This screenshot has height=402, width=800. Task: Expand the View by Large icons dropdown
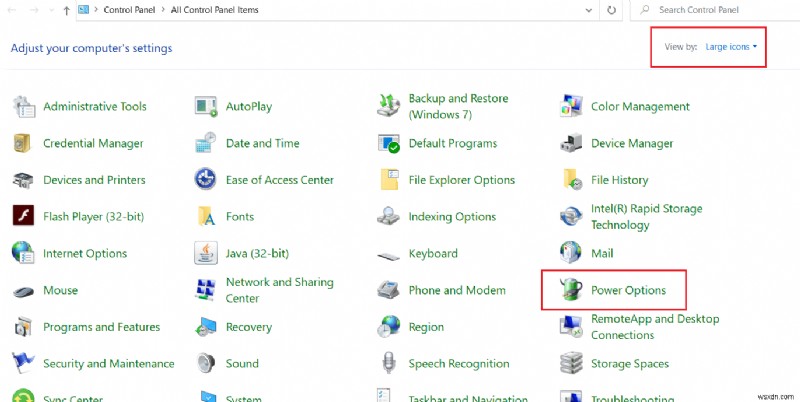tap(732, 47)
